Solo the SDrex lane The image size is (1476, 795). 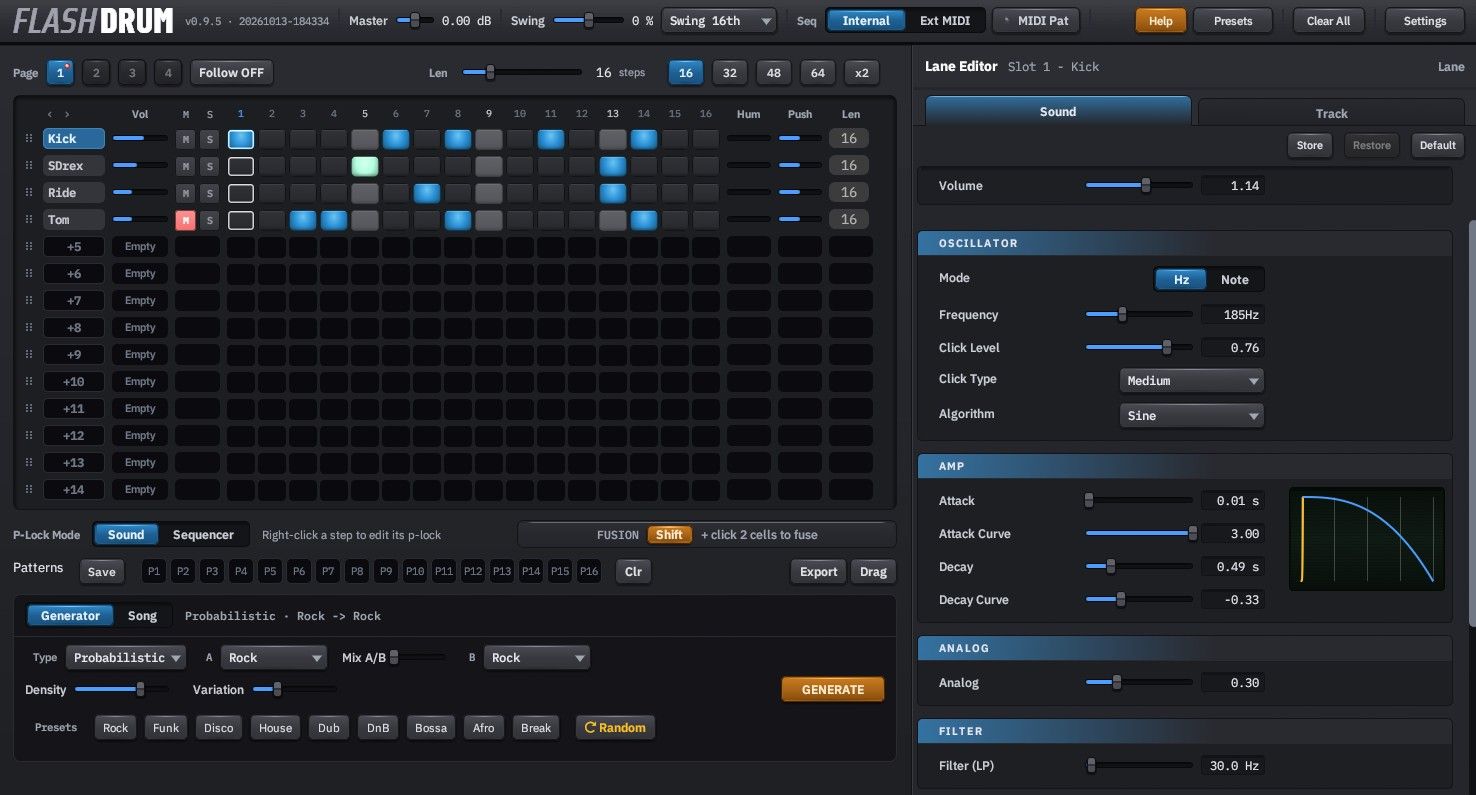(209, 166)
